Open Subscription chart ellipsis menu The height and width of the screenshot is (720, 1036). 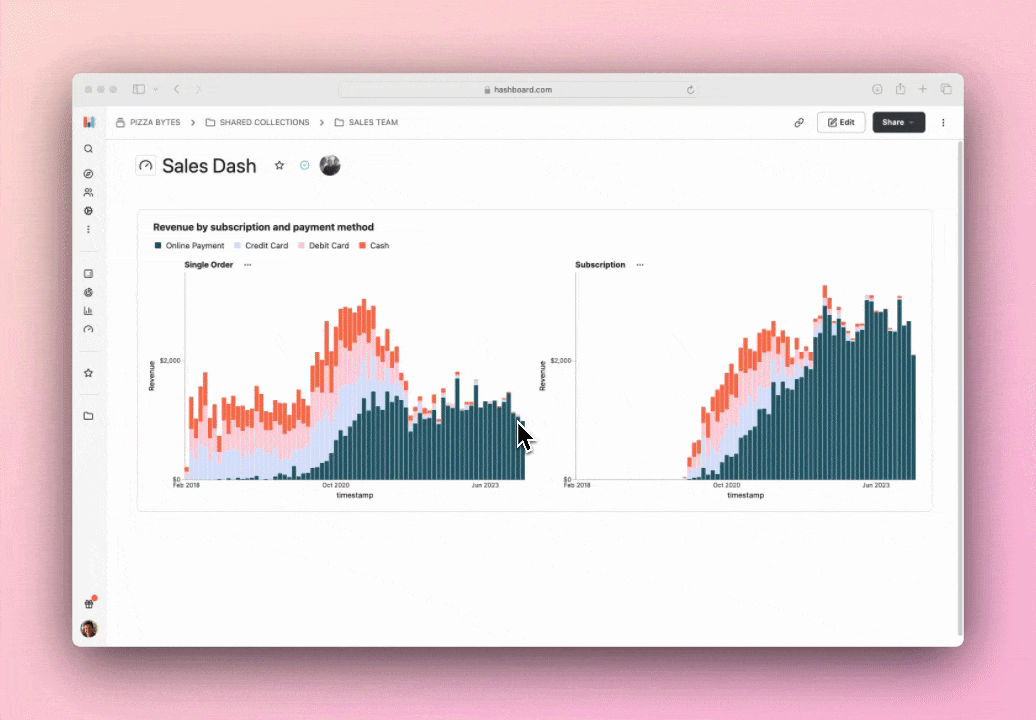[x=640, y=265]
